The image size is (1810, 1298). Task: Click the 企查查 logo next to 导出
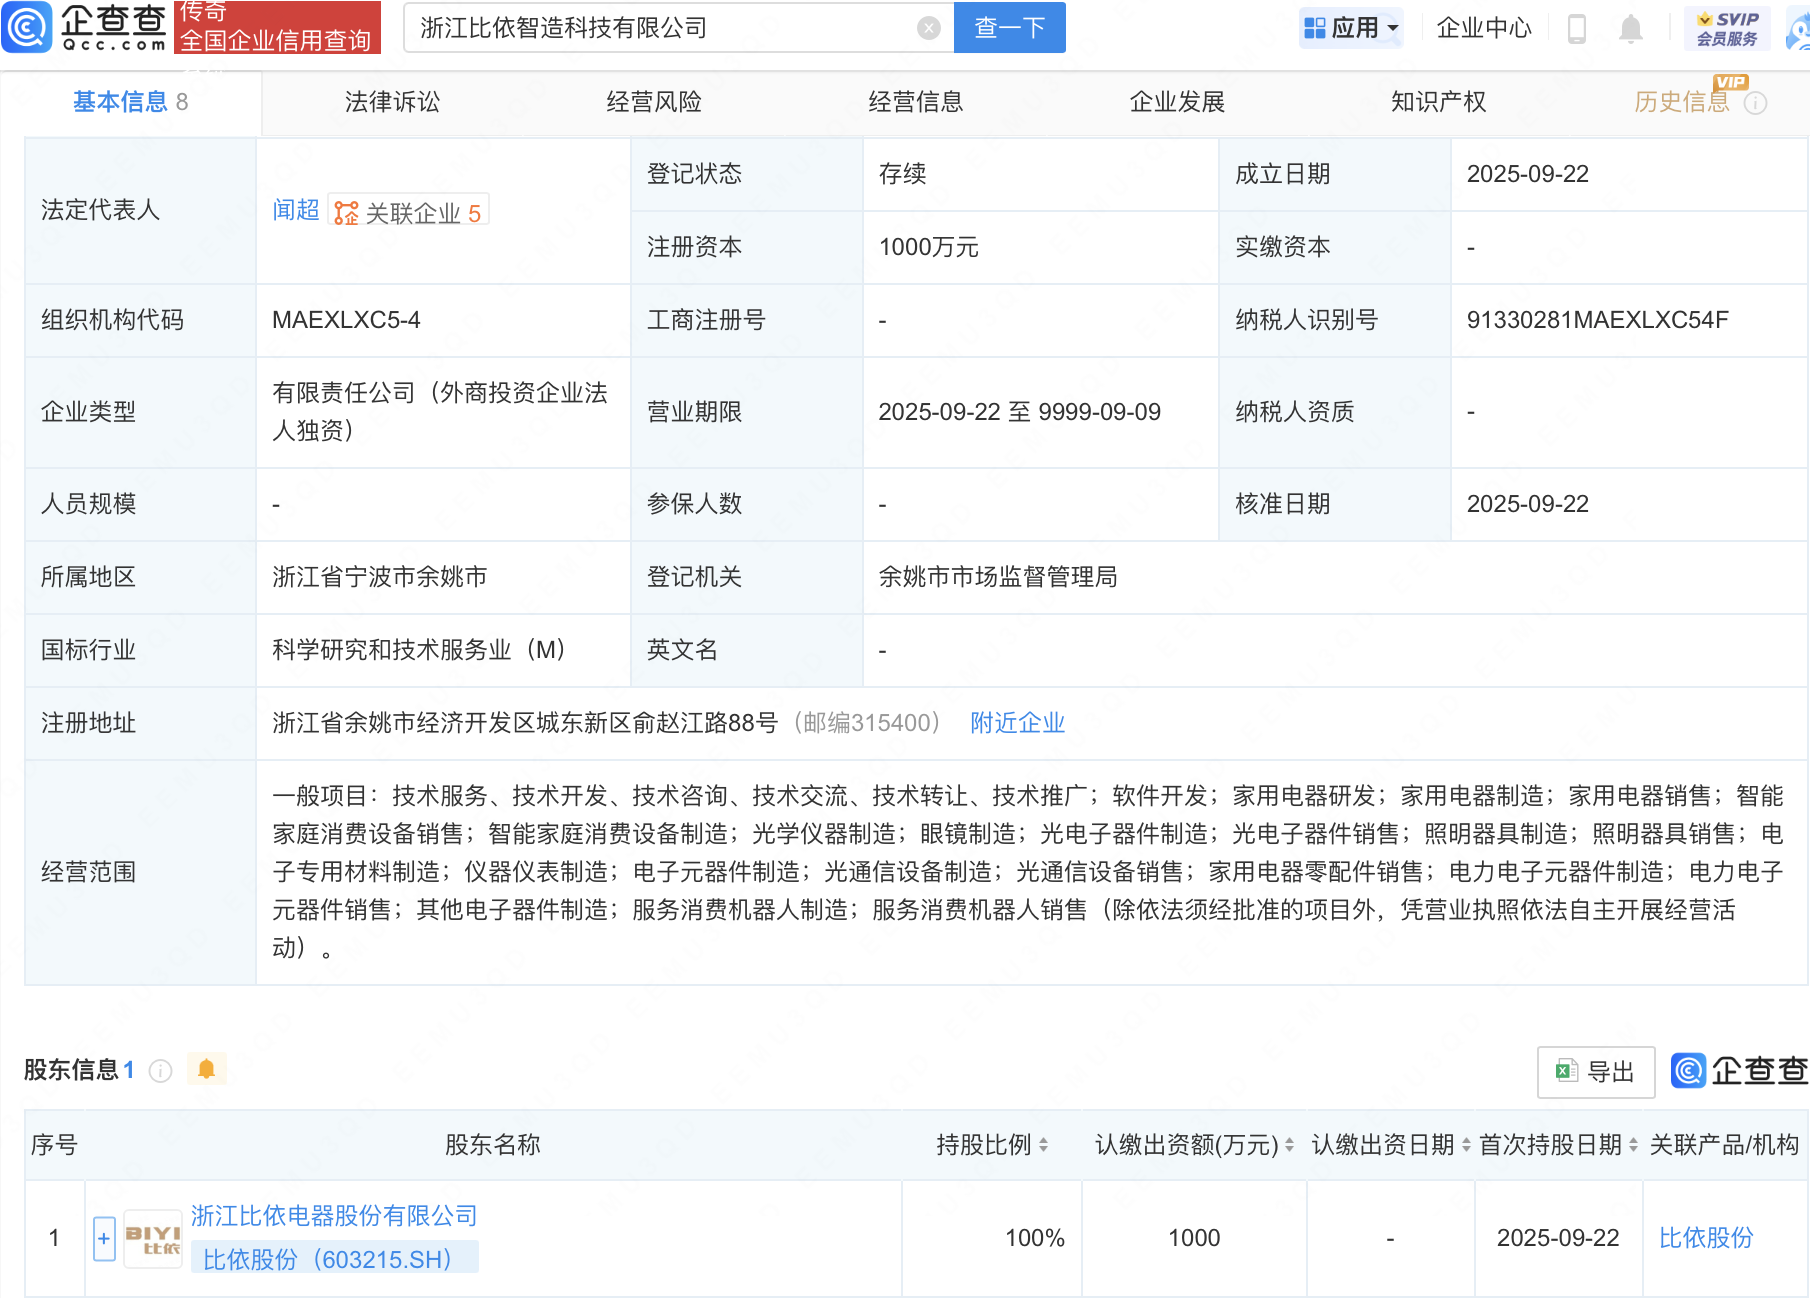(1741, 1071)
